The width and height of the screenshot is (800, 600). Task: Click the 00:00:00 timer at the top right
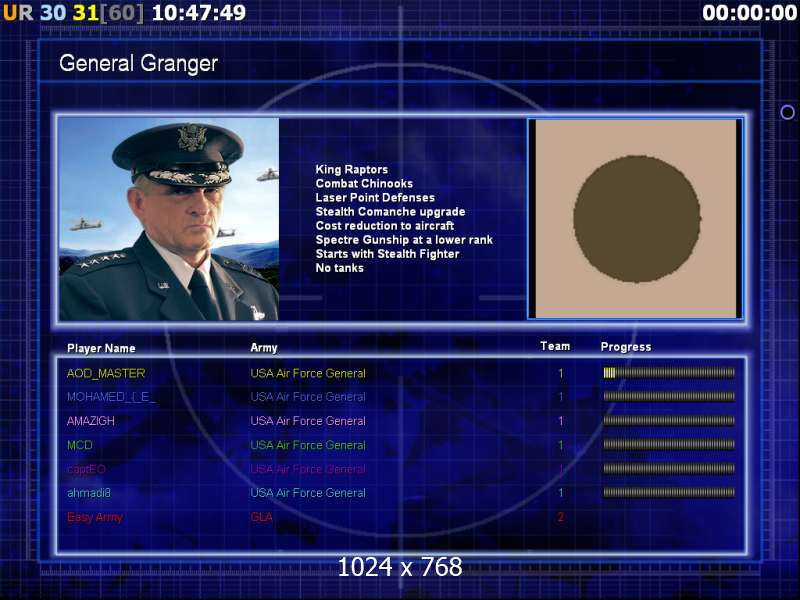pyautogui.click(x=749, y=13)
